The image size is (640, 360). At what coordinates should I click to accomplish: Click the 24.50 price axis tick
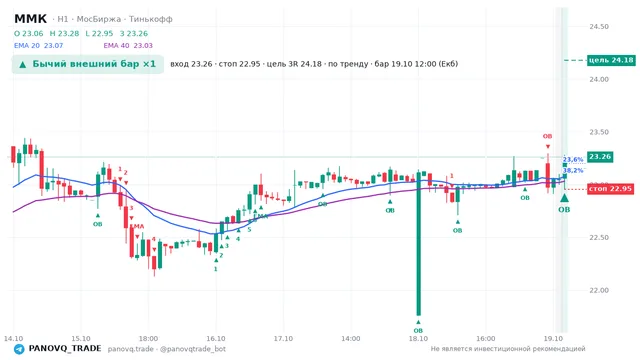tap(599, 27)
